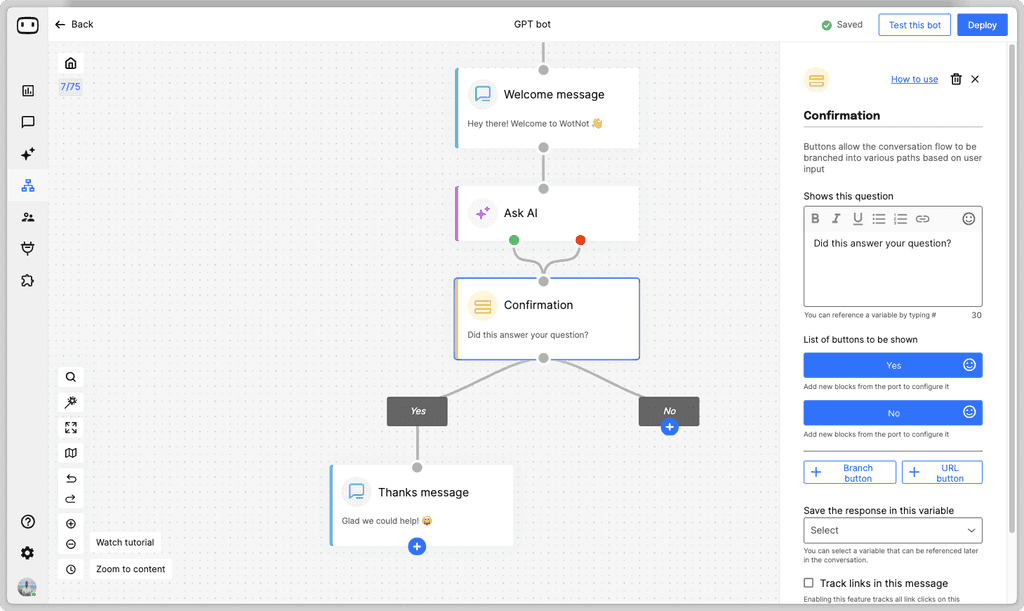Screen dimensions: 1024x611
Task: Deploy the GPT bot
Action: pos(982,24)
